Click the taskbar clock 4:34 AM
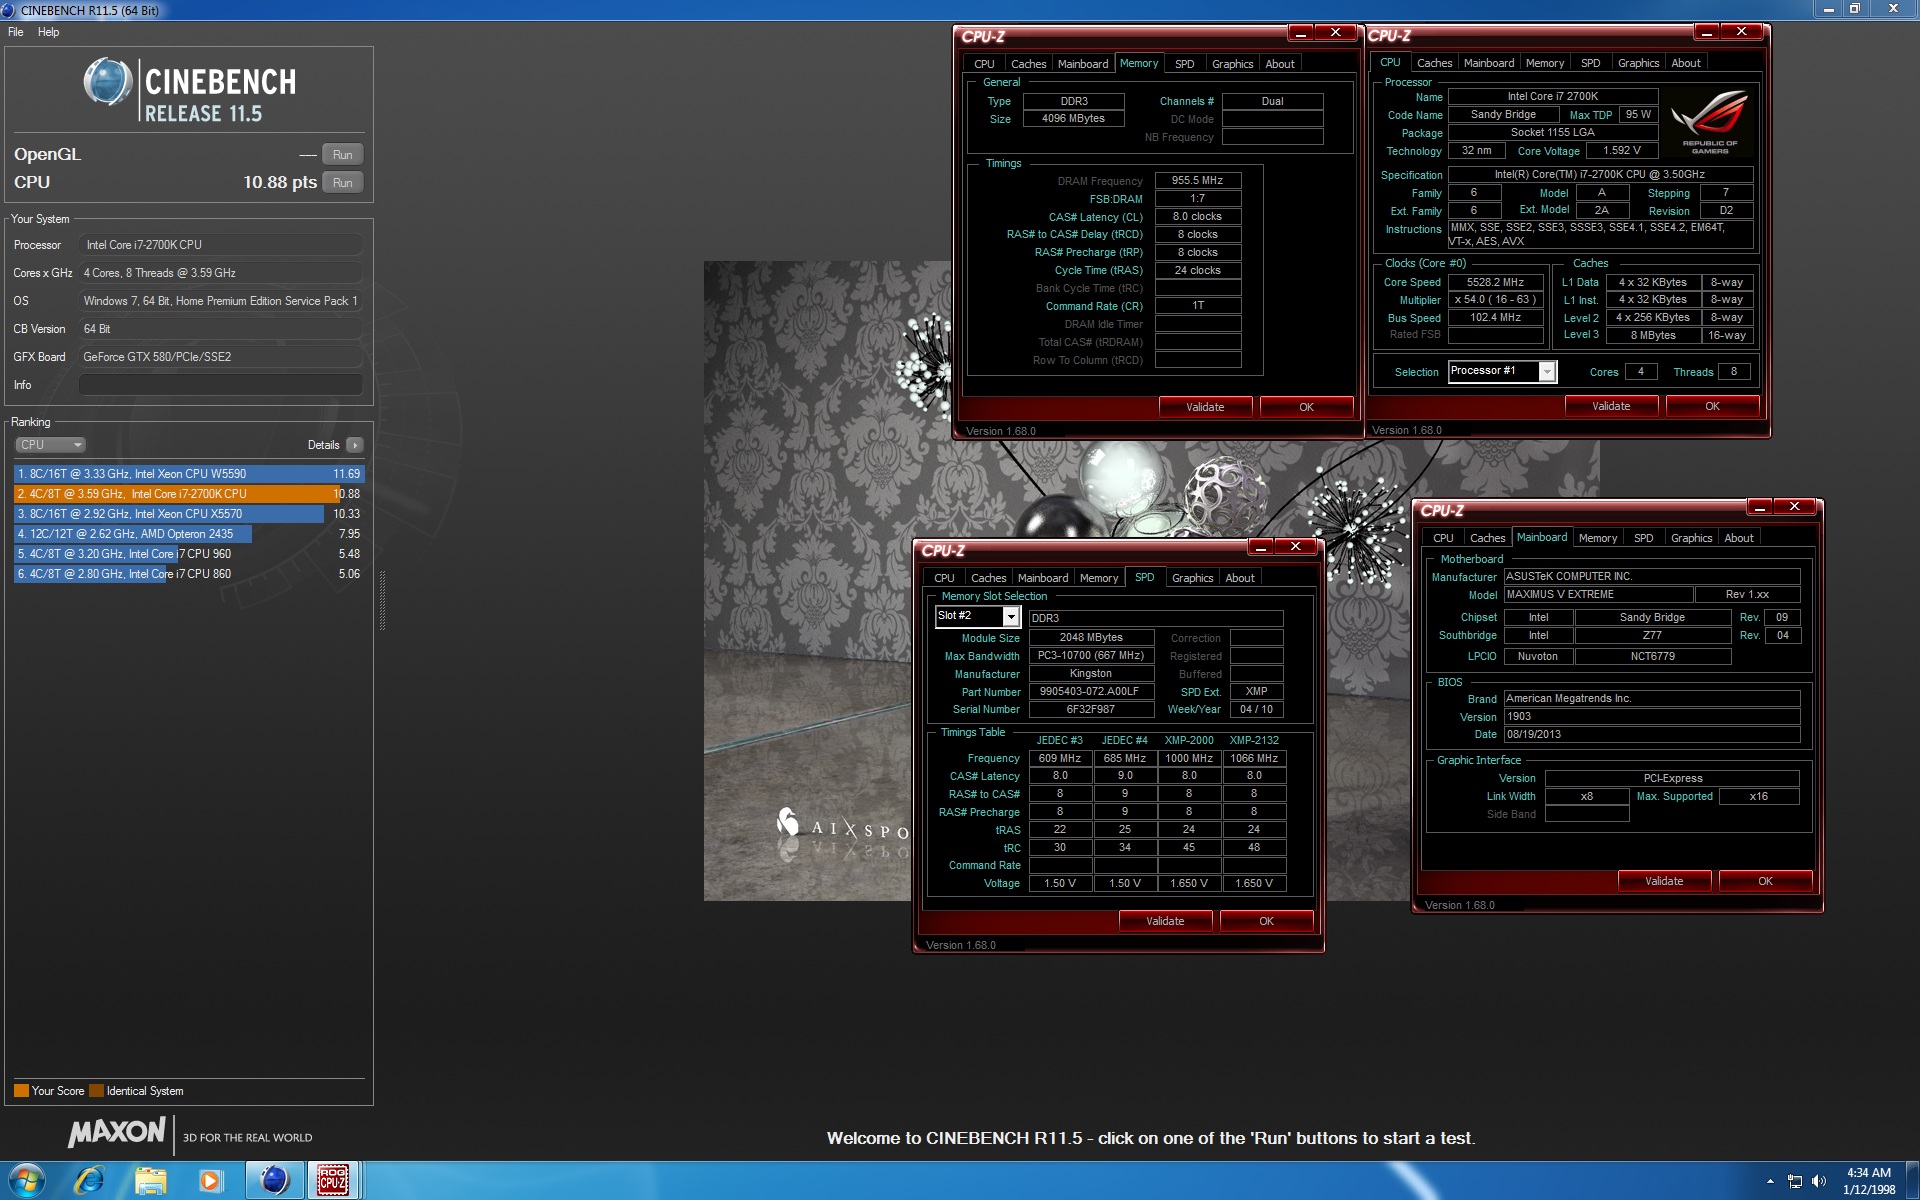The height and width of the screenshot is (1200, 1920). 1869,1181
